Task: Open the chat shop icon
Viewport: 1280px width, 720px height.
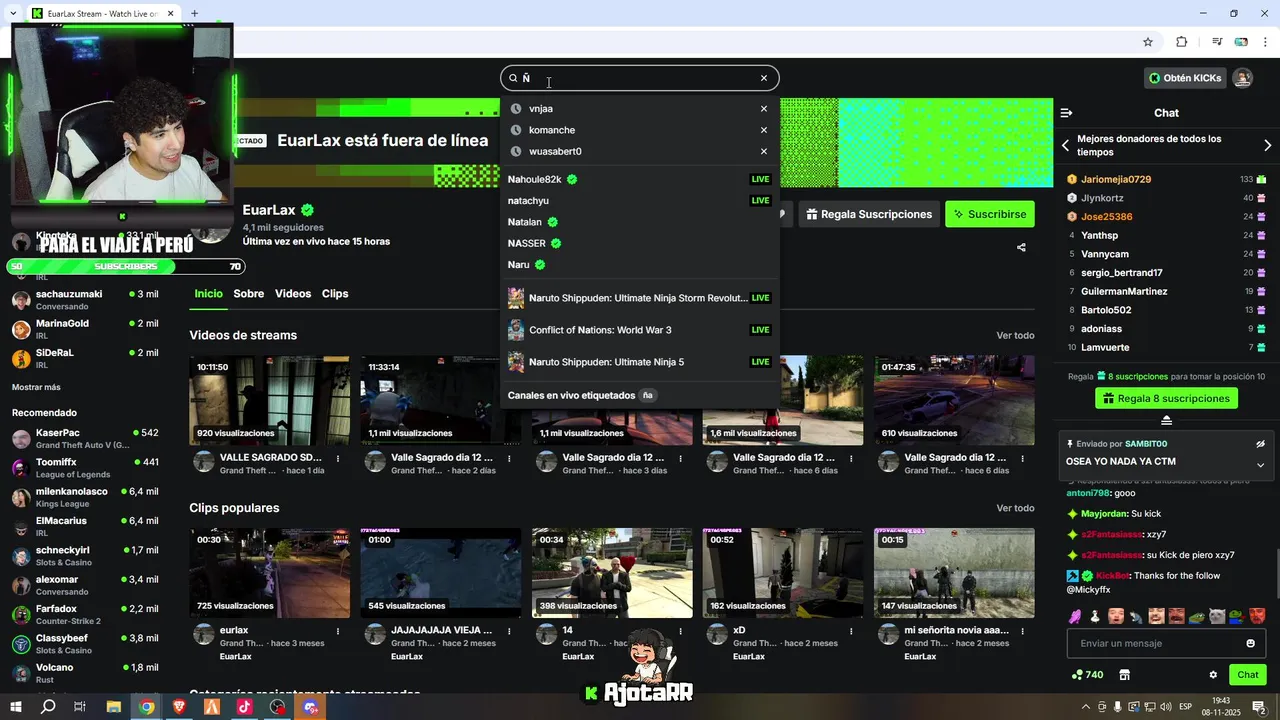Action: click(x=1124, y=675)
